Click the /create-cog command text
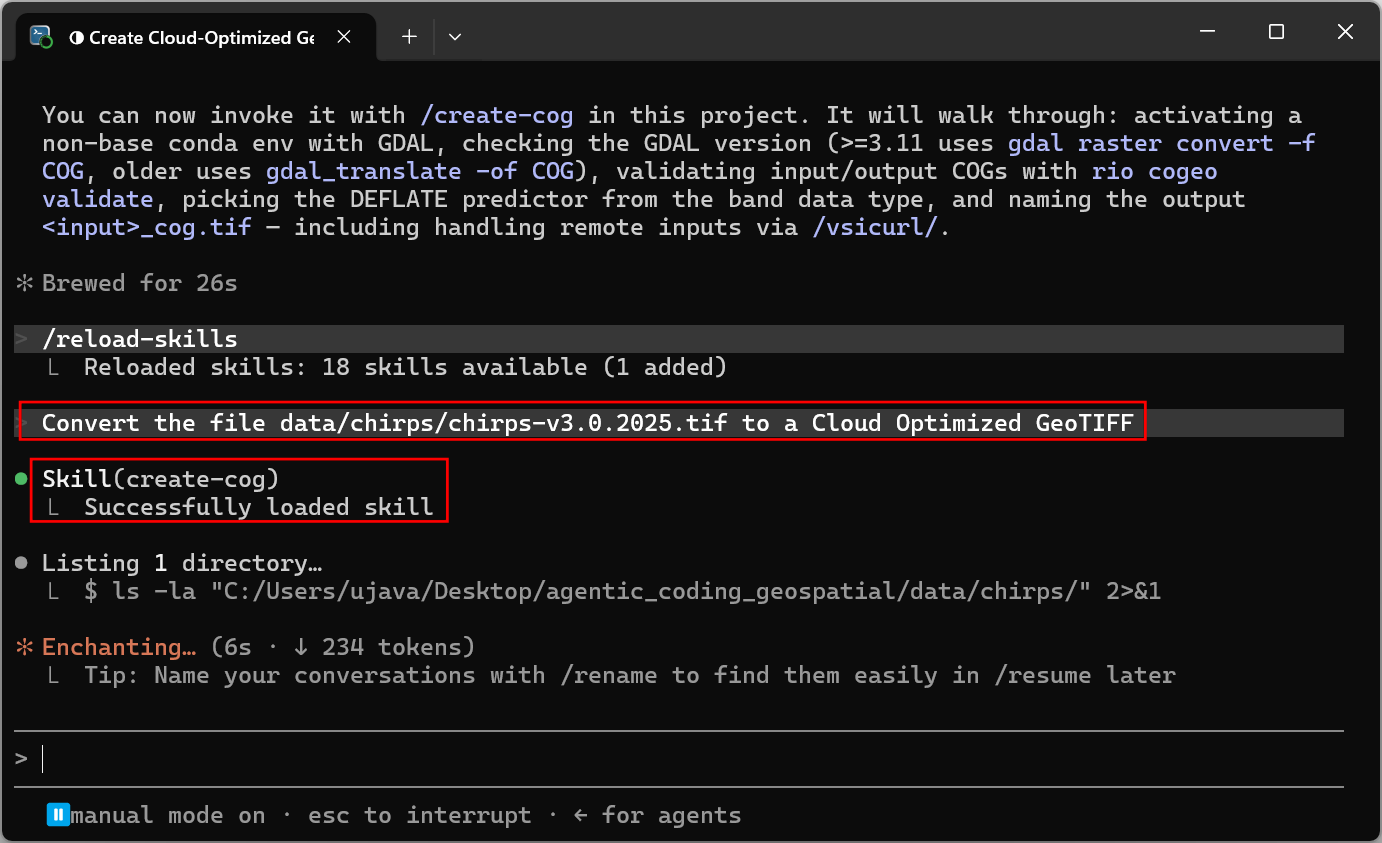Viewport: 1382px width, 843px height. coord(497,115)
